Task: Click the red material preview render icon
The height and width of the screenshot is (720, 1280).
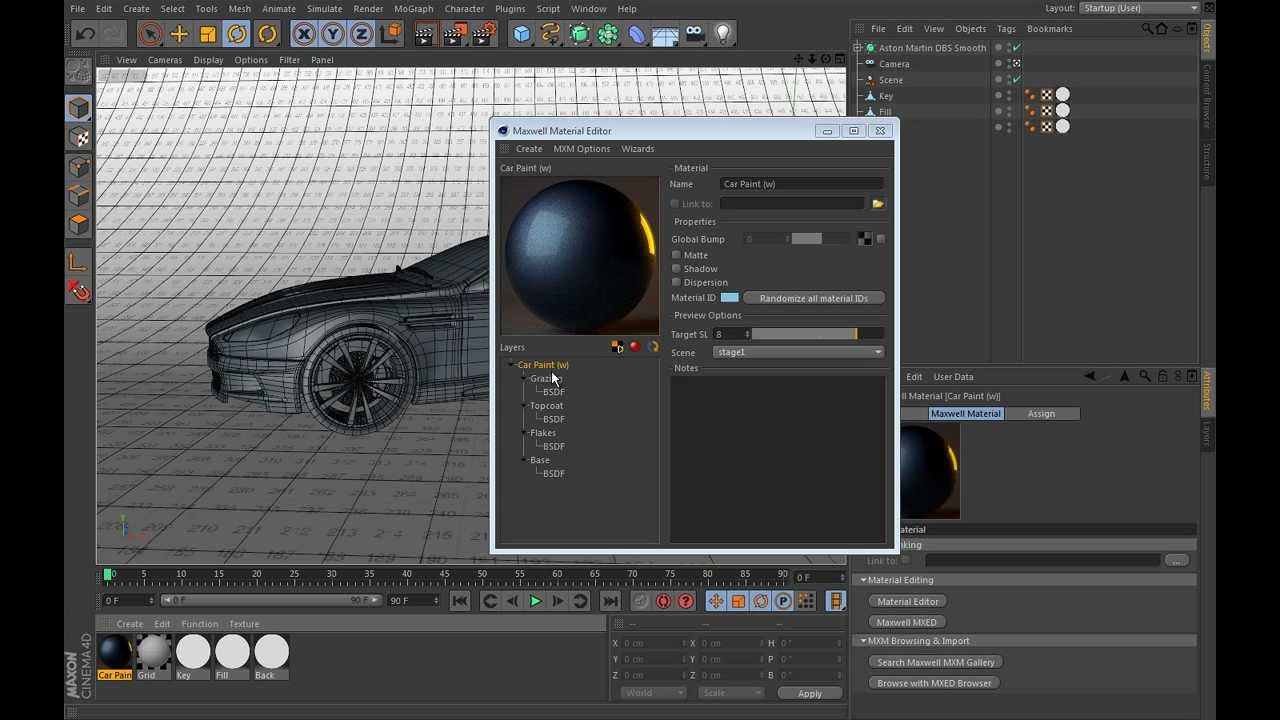Action: coord(635,347)
